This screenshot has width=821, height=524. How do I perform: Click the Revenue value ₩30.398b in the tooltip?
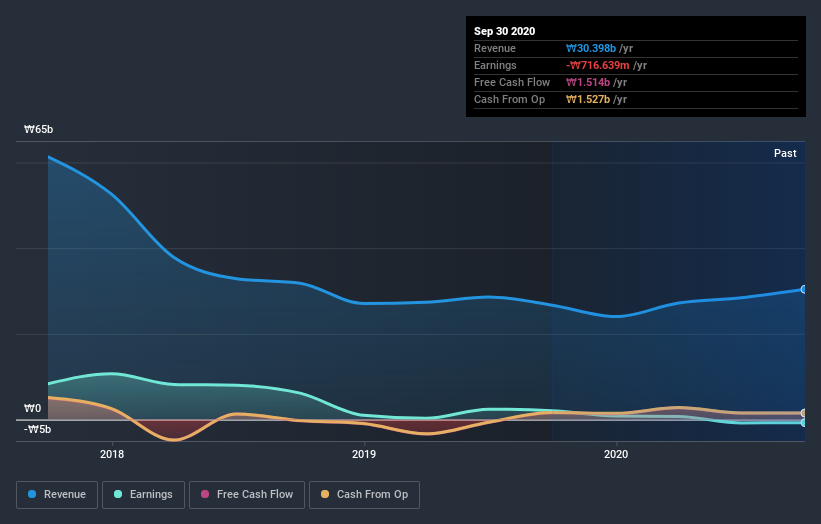591,48
